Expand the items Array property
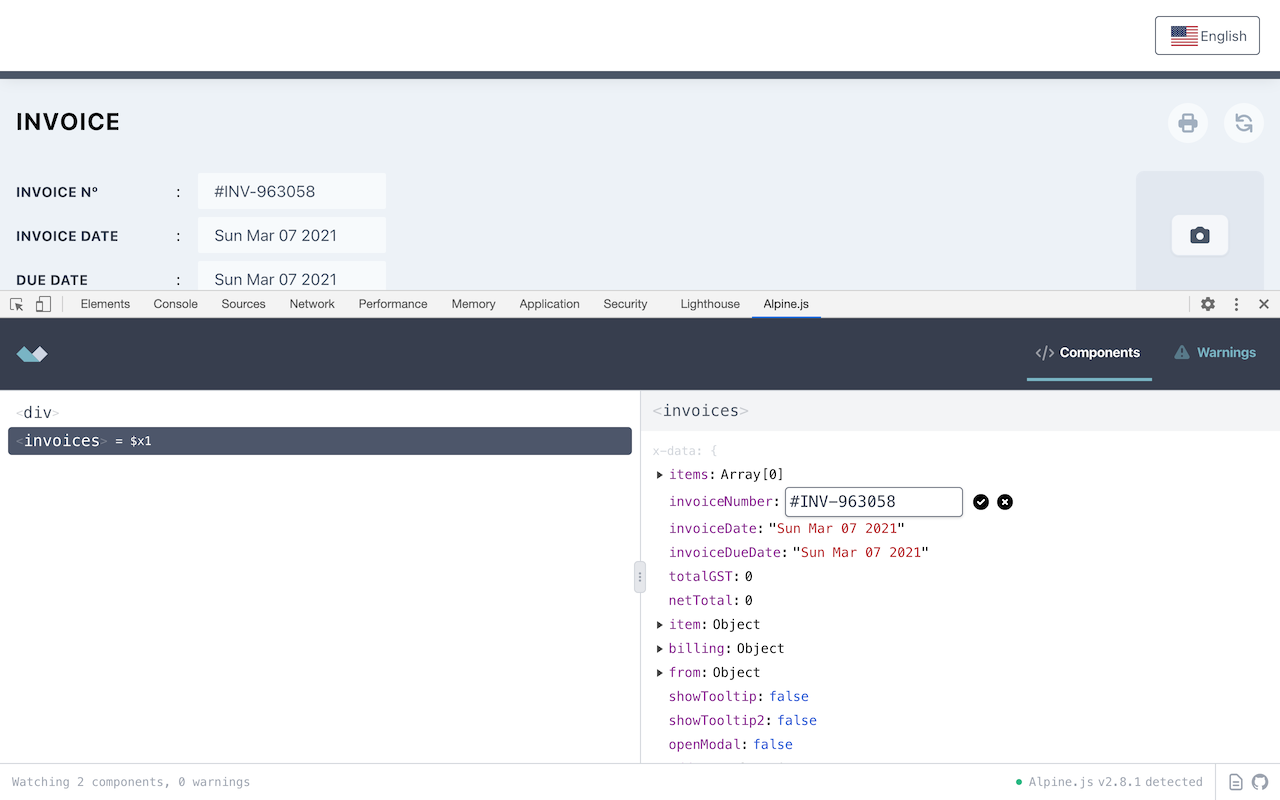This screenshot has width=1280, height=800. click(x=659, y=474)
